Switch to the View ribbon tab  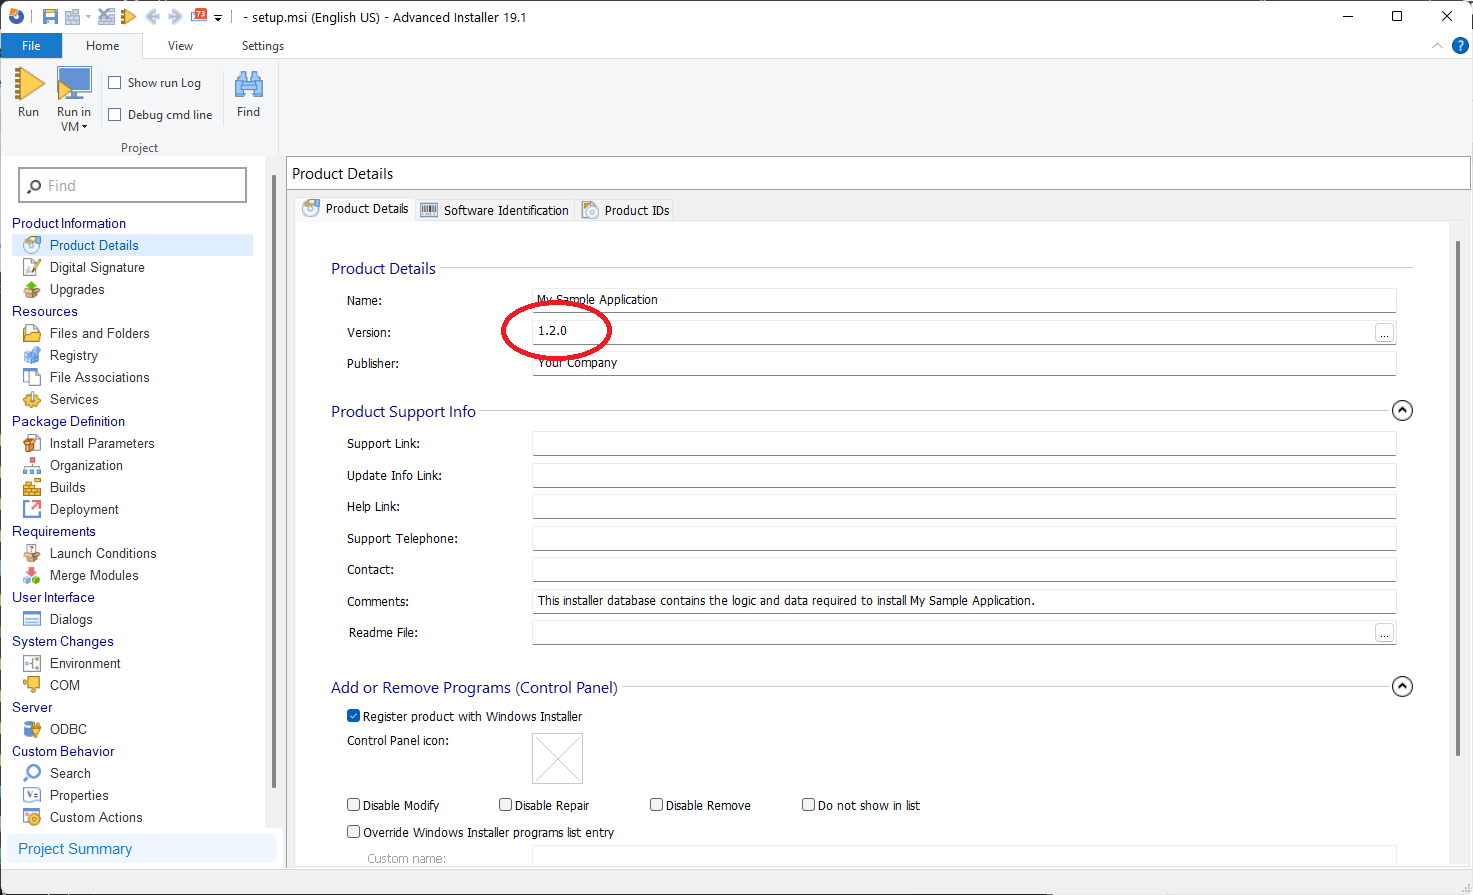(x=180, y=46)
